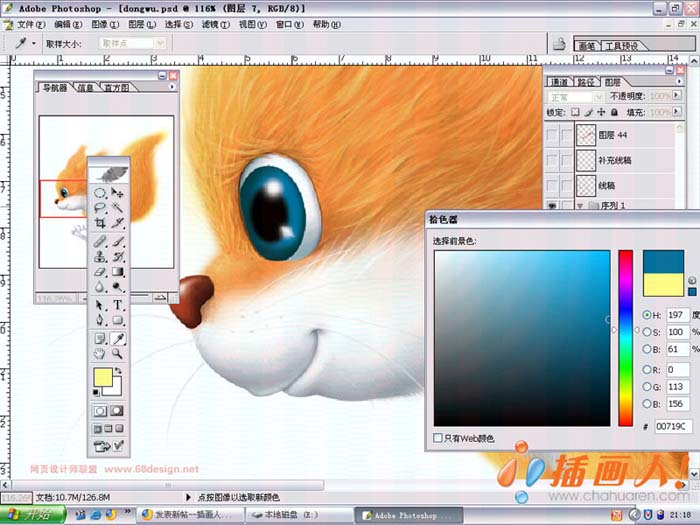Image resolution: width=700 pixels, height=525 pixels.
Task: Select the Shape tool
Action: [117, 320]
